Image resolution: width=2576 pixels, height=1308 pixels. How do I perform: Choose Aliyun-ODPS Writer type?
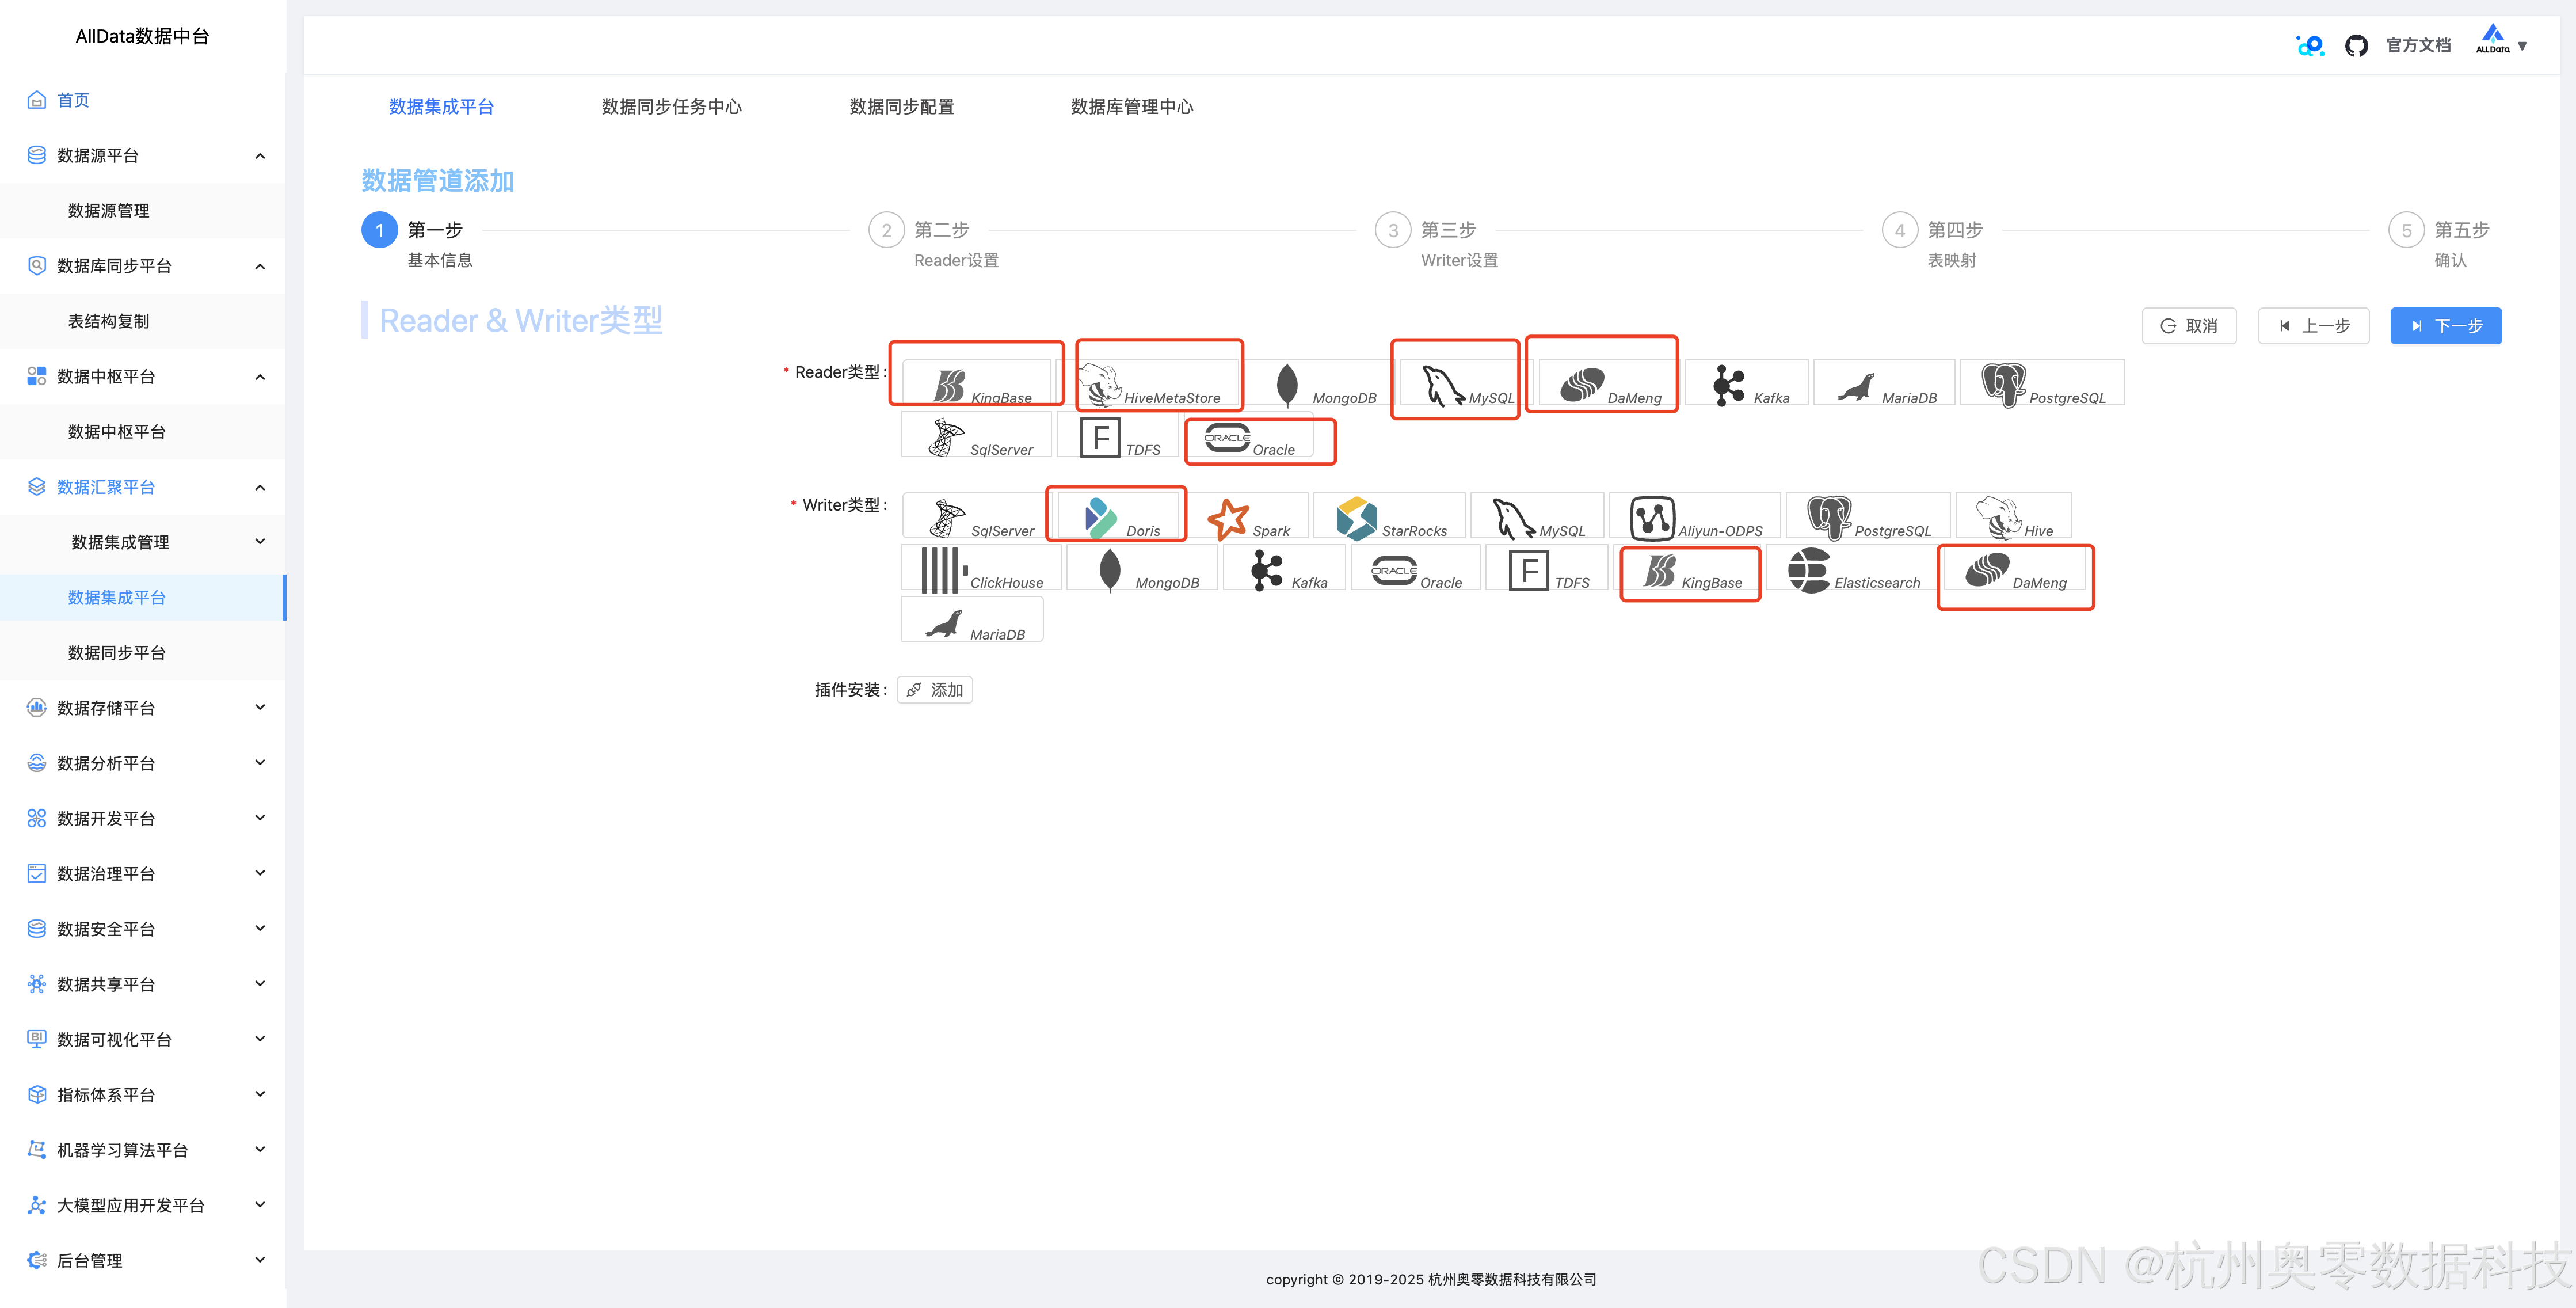click(x=1695, y=516)
